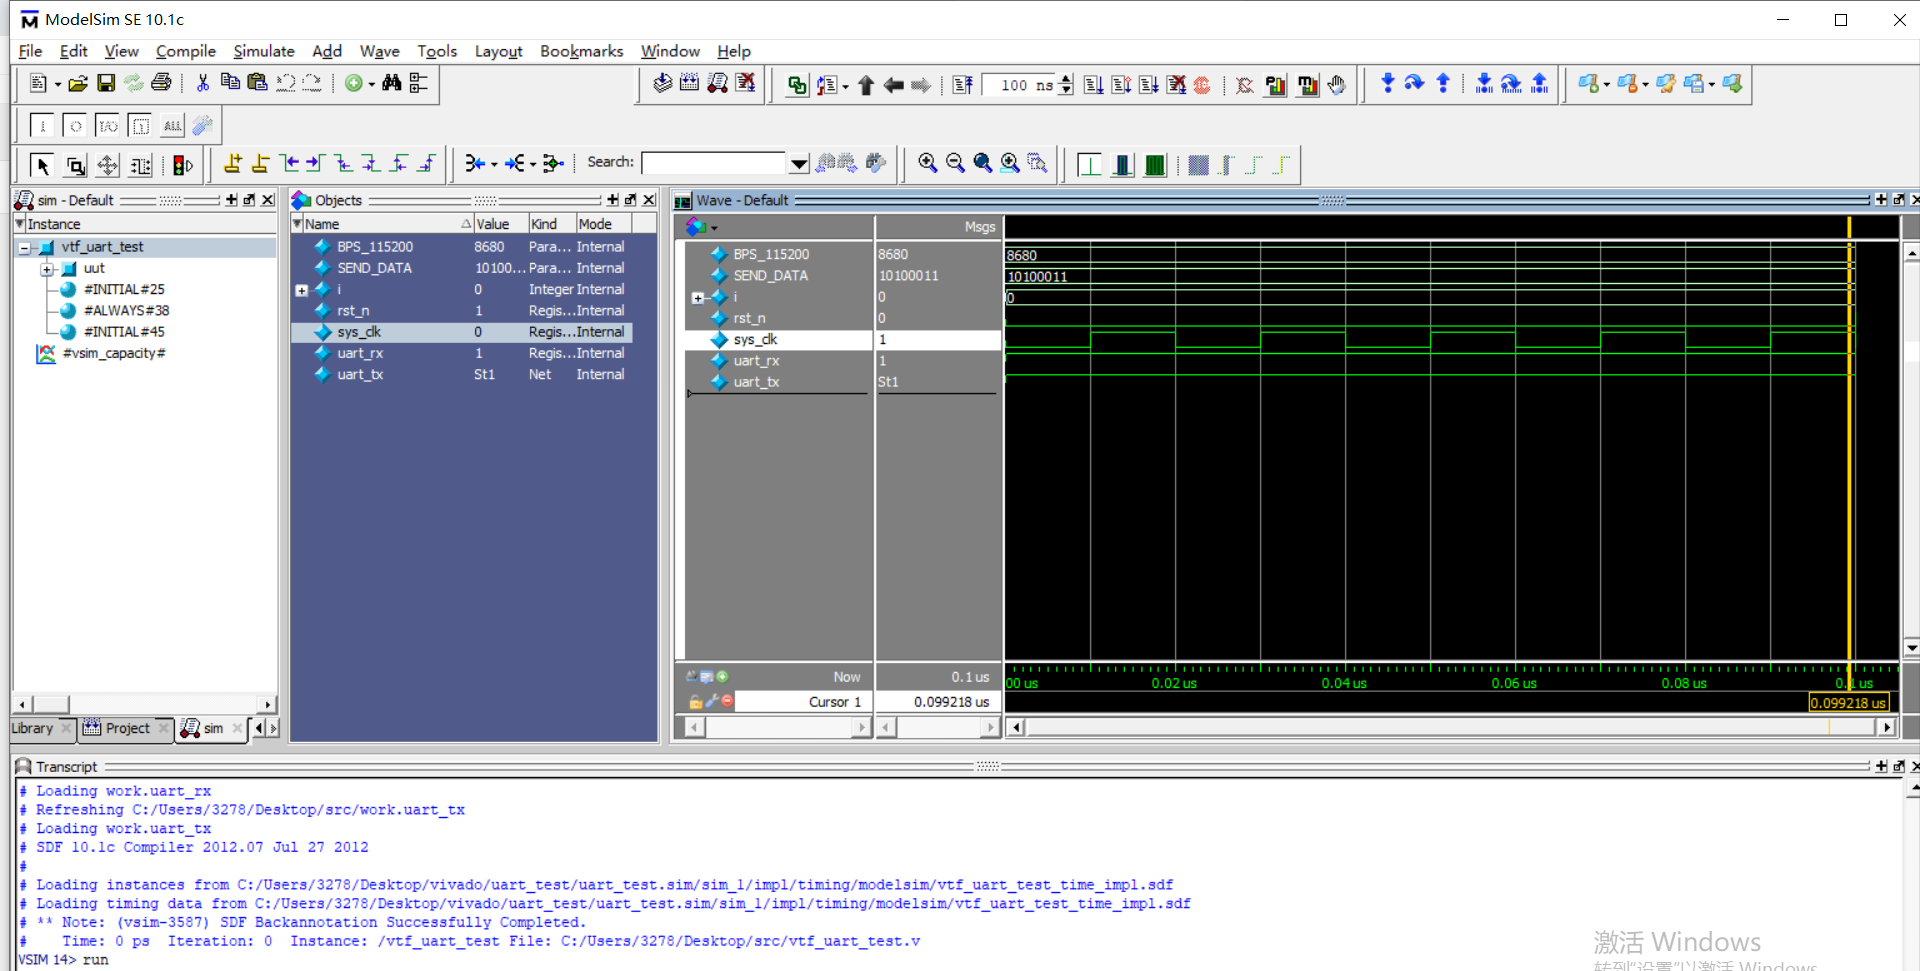Expand the uut instance in sim tree
This screenshot has height=971, width=1920.
coord(47,269)
